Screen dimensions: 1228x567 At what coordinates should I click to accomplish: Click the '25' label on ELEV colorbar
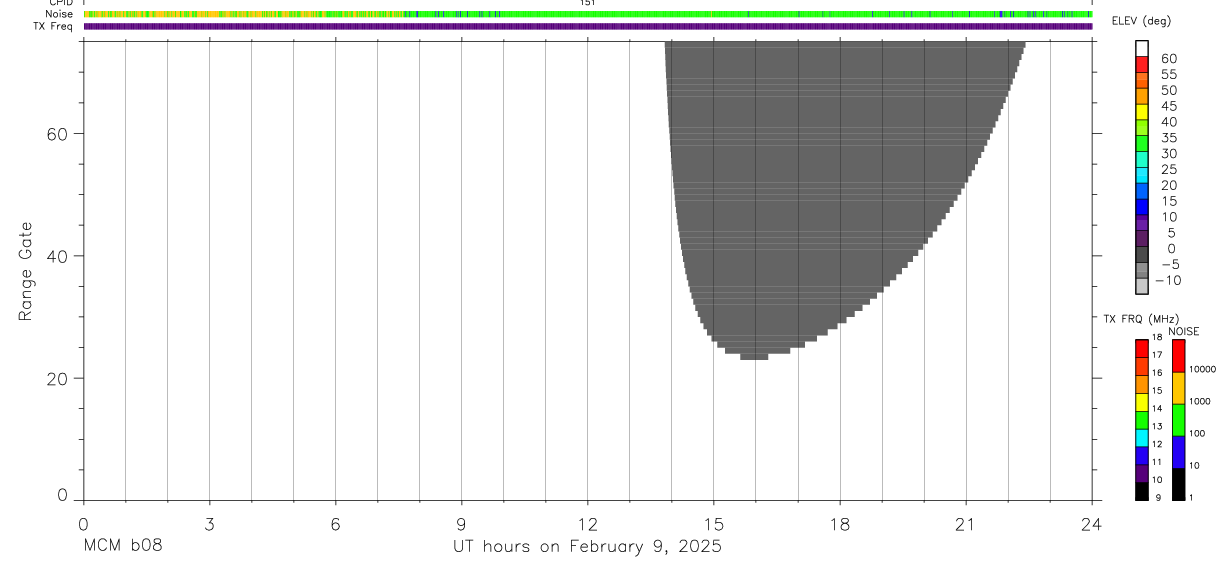(x=1169, y=169)
